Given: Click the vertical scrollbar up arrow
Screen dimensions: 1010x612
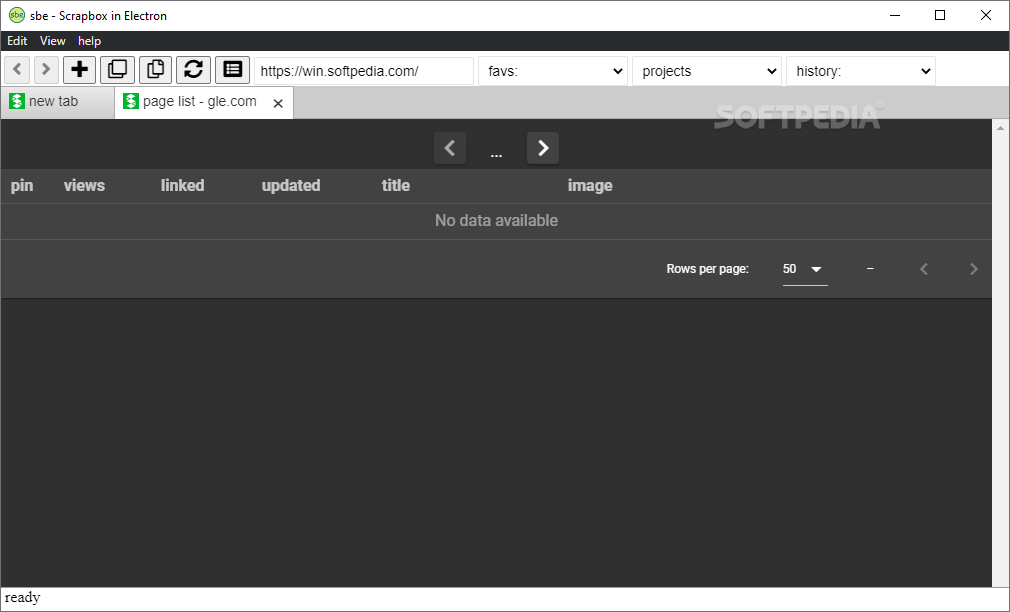Looking at the screenshot, I should pyautogui.click(x=1000, y=128).
